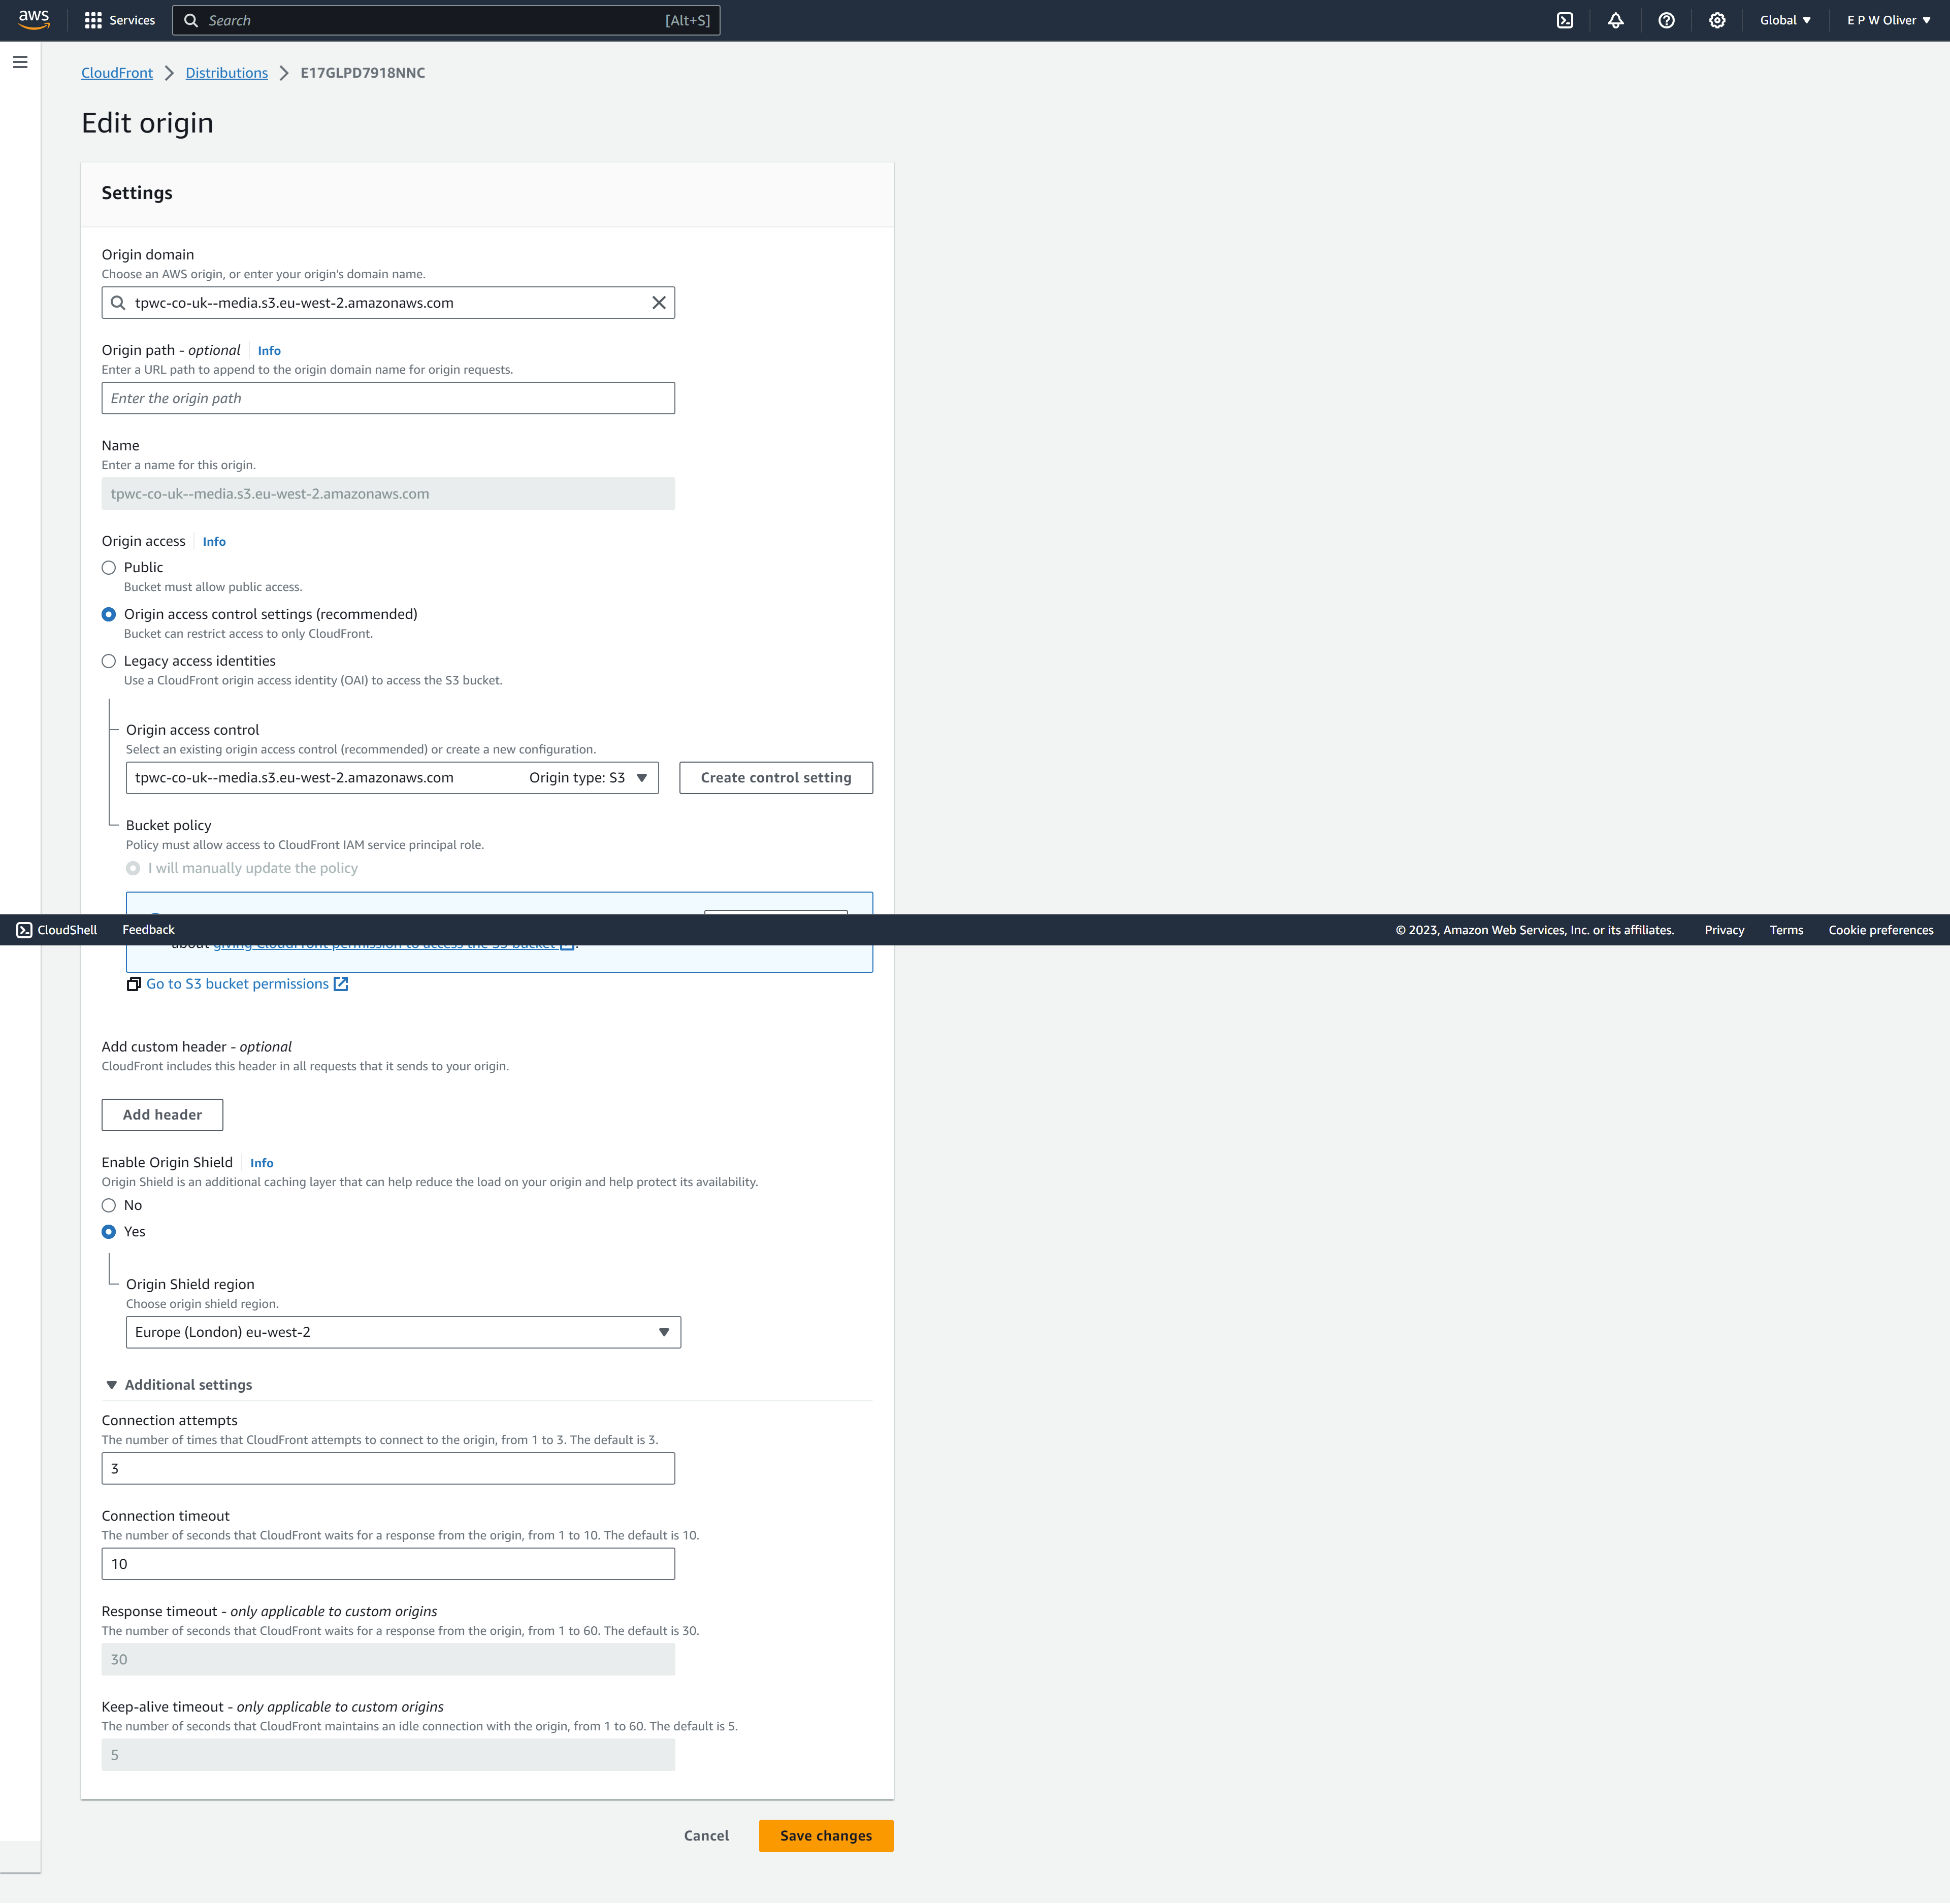
Task: Click the copy icon beside S3 permissions link
Action: point(134,984)
